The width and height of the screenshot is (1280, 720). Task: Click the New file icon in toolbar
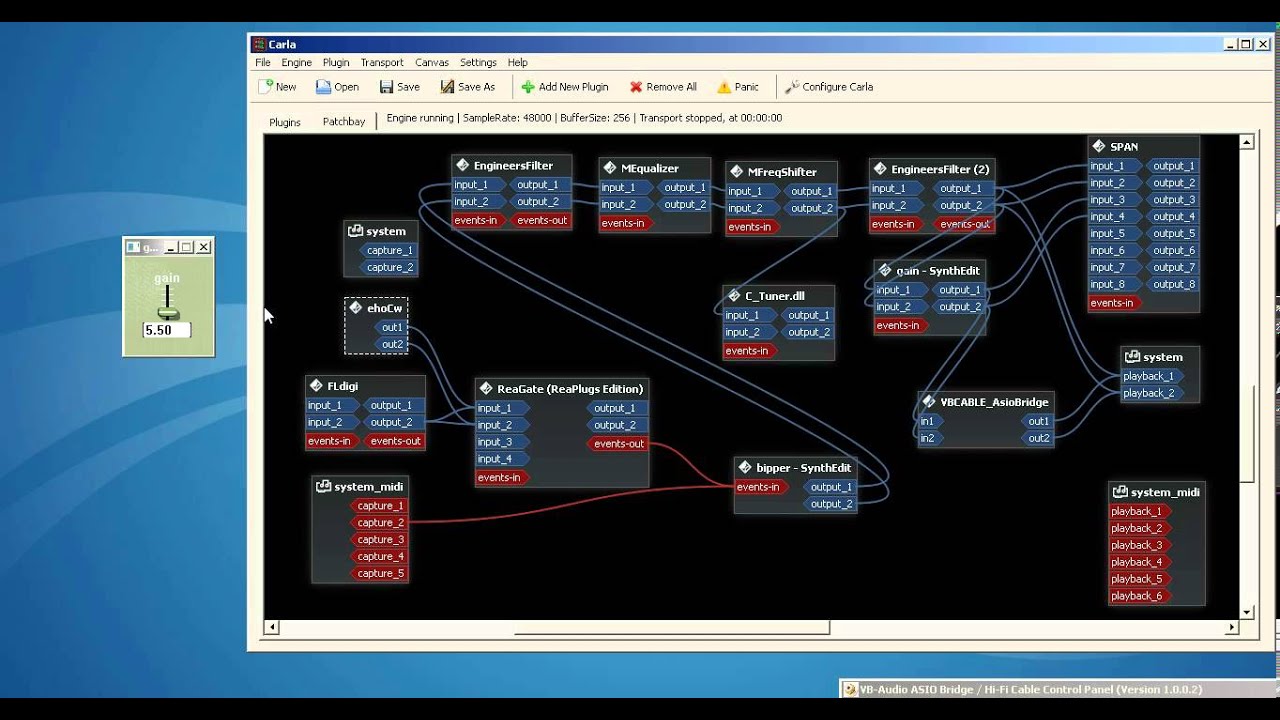coord(266,87)
